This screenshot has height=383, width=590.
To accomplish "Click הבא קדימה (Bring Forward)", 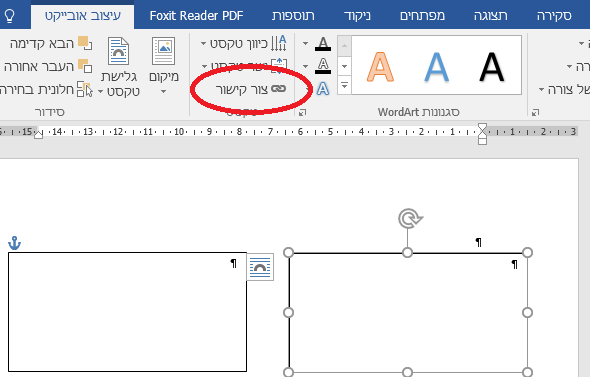I will click(51, 43).
